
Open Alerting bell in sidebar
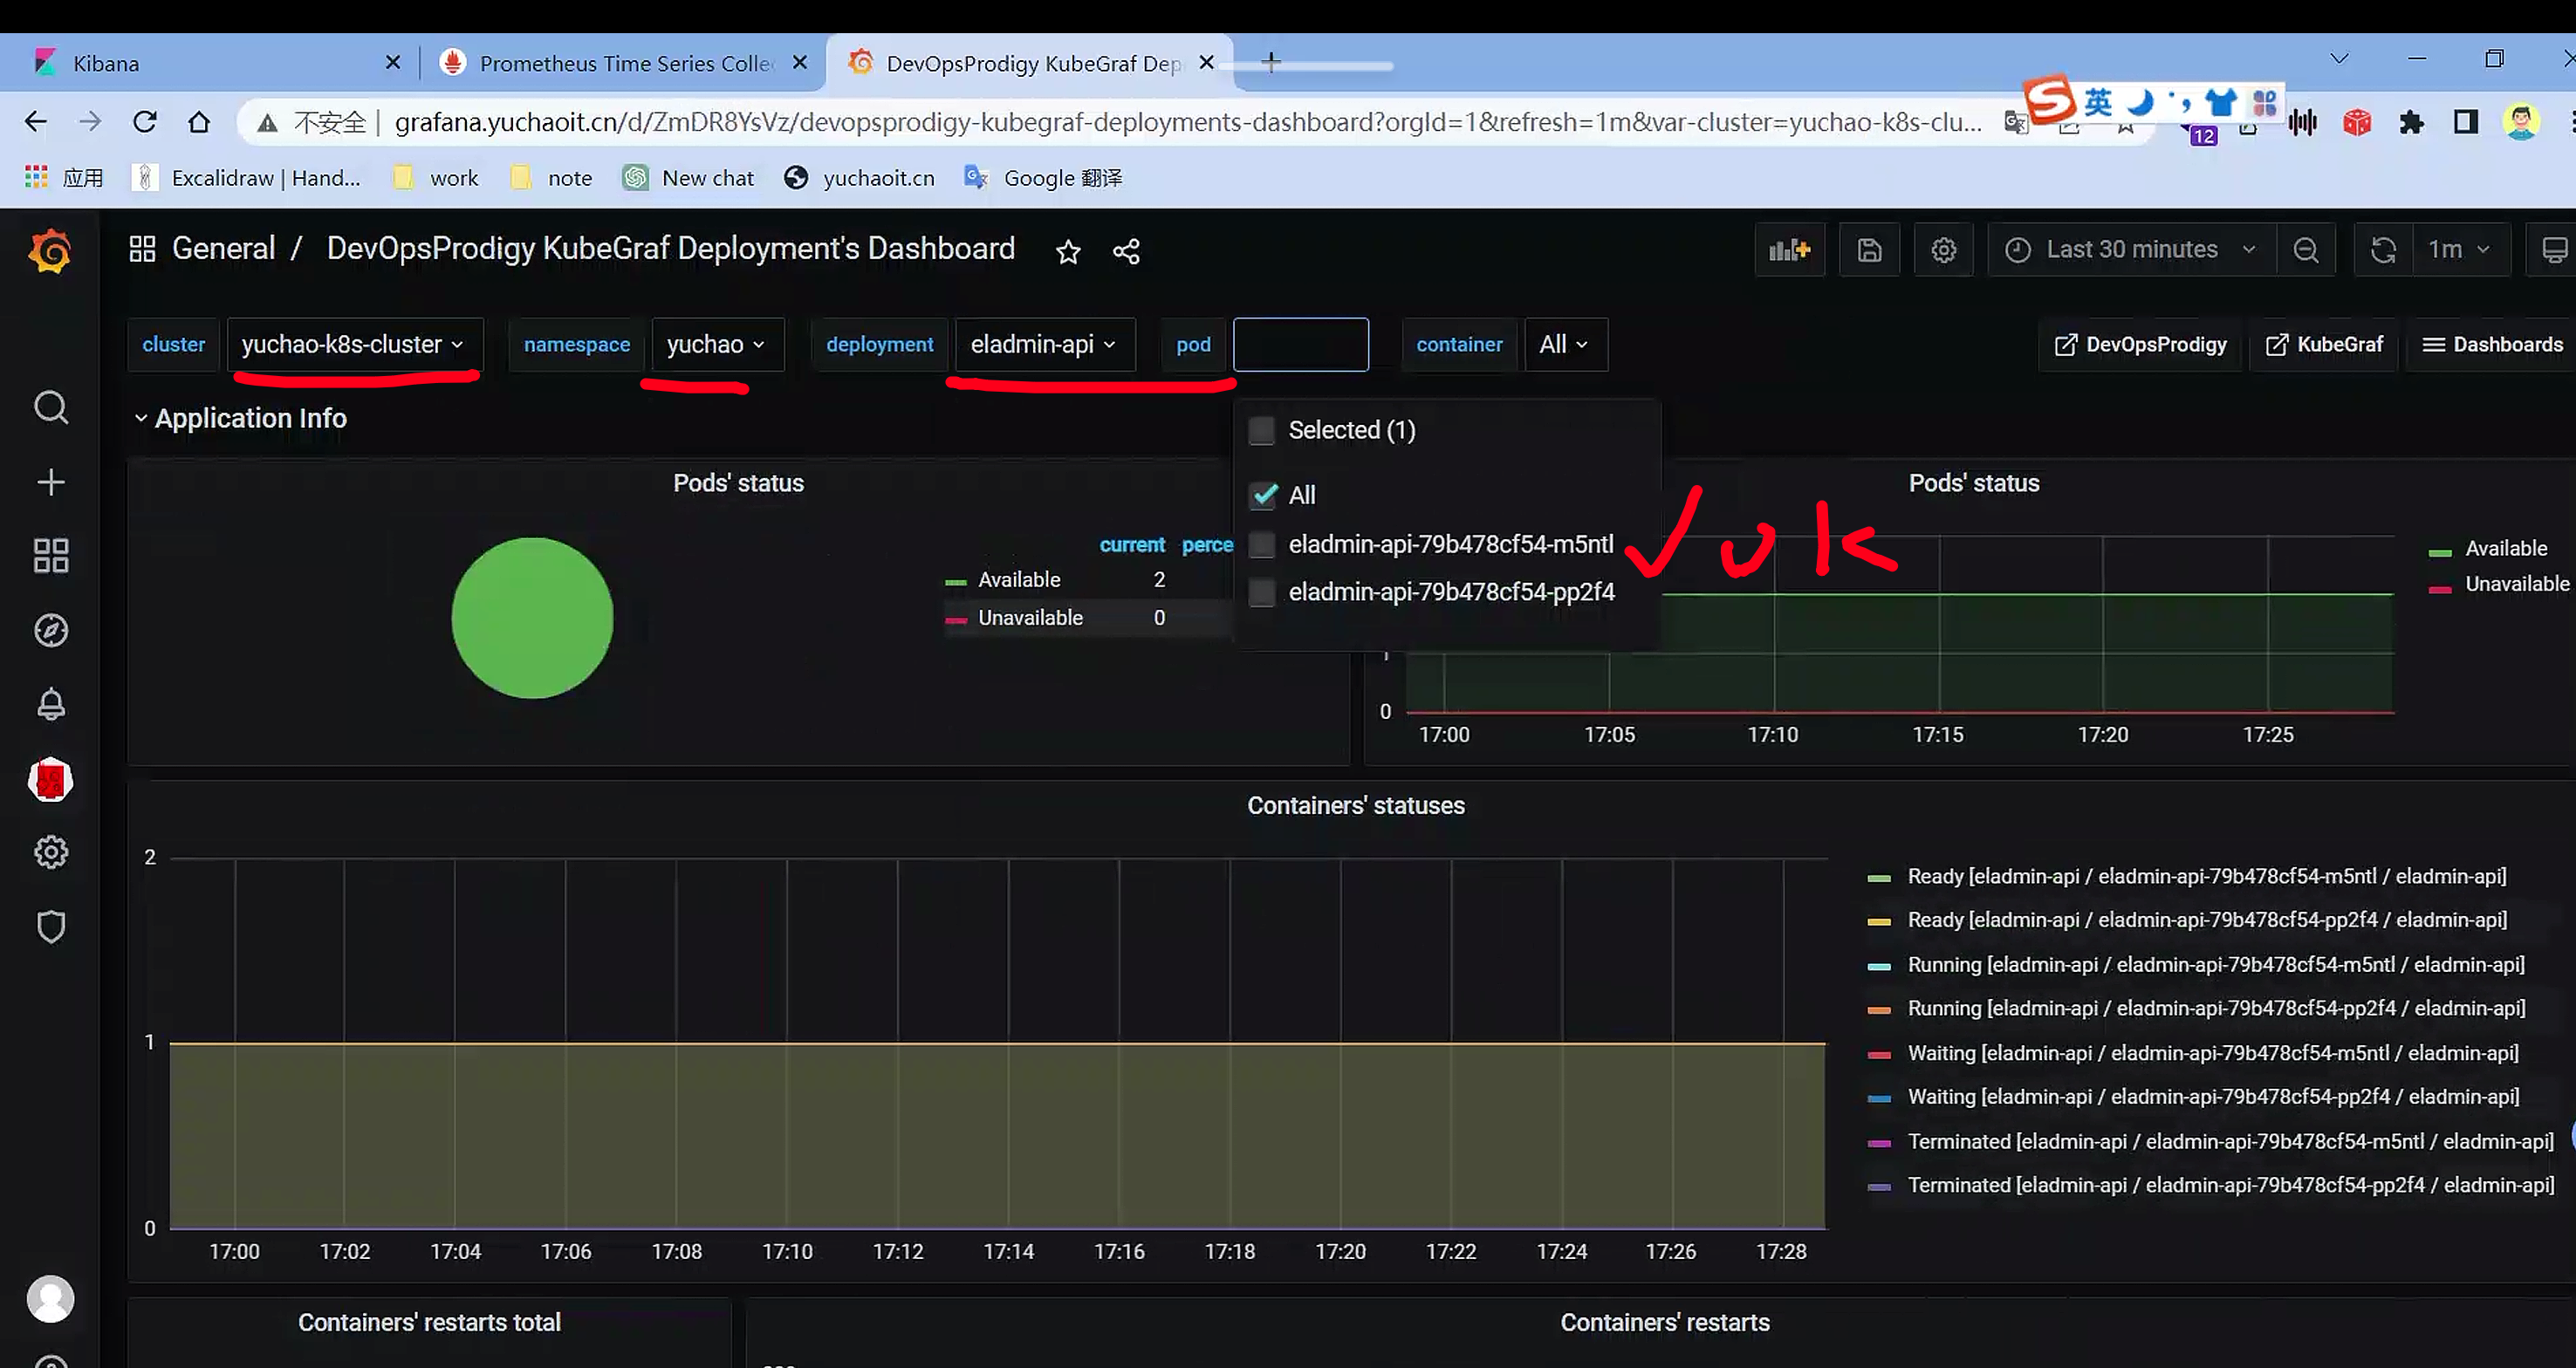click(51, 705)
